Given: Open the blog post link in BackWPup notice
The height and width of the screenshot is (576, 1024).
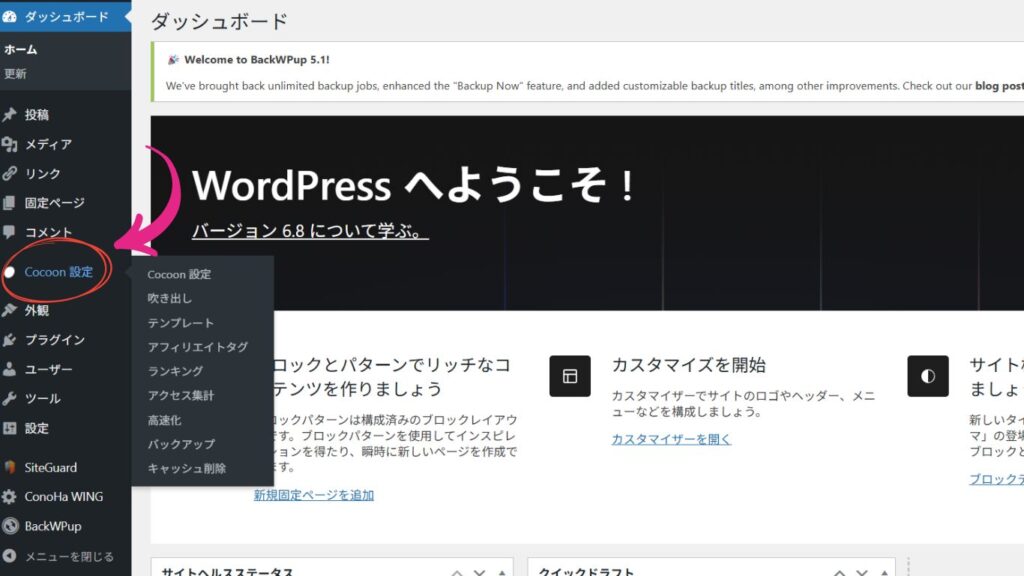Looking at the screenshot, I should tap(999, 86).
